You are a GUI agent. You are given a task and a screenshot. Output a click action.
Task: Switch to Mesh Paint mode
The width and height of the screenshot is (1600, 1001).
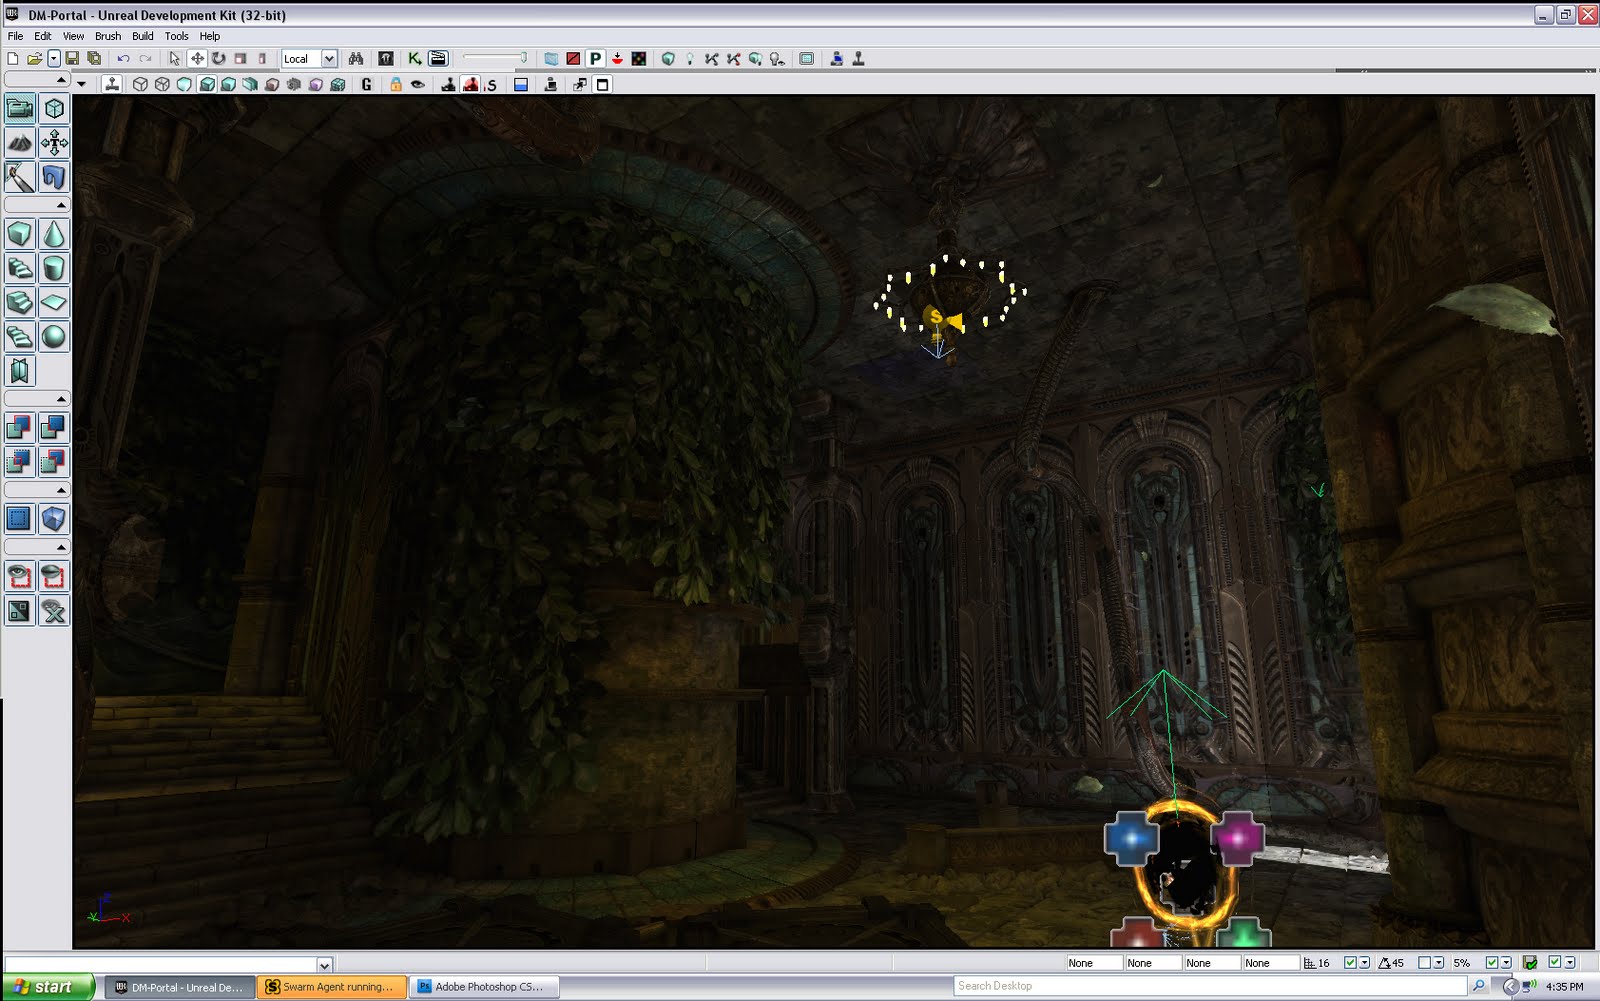tap(20, 177)
